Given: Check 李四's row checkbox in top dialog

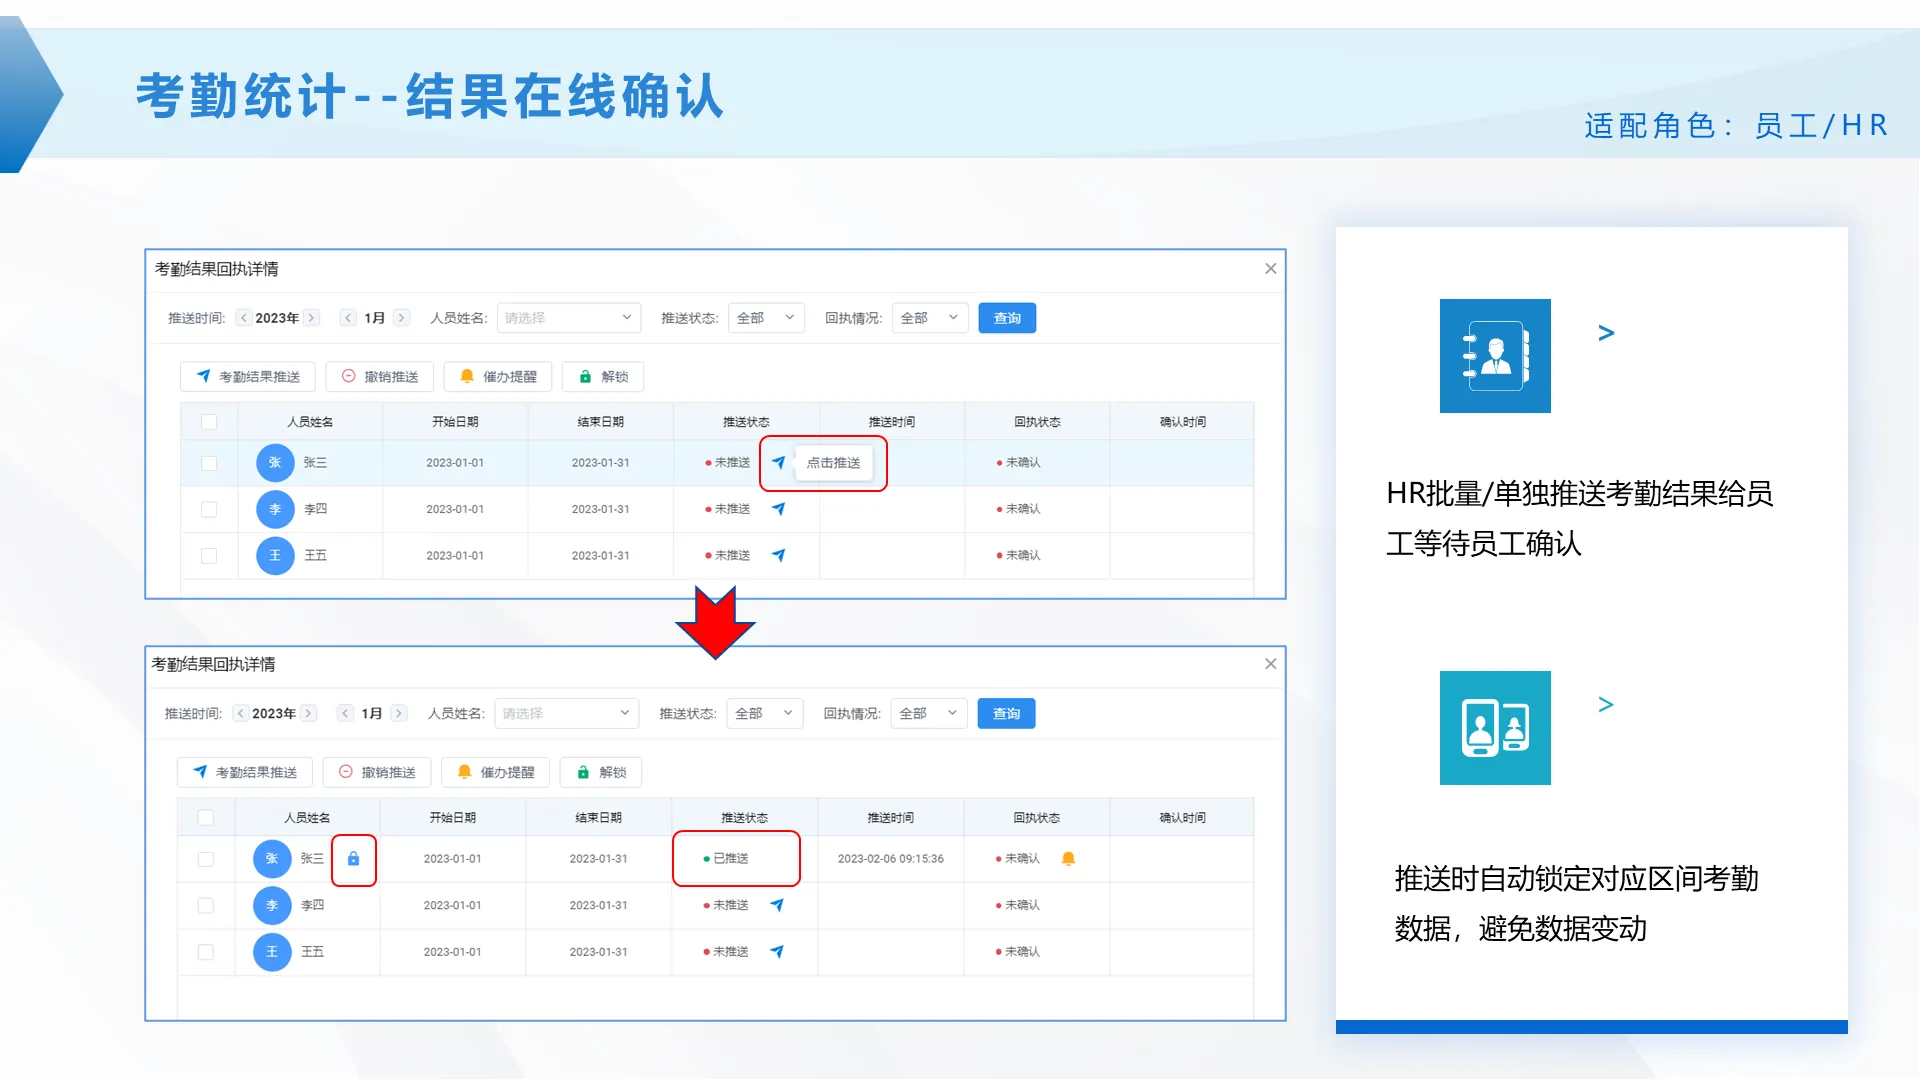Looking at the screenshot, I should pos(209,509).
